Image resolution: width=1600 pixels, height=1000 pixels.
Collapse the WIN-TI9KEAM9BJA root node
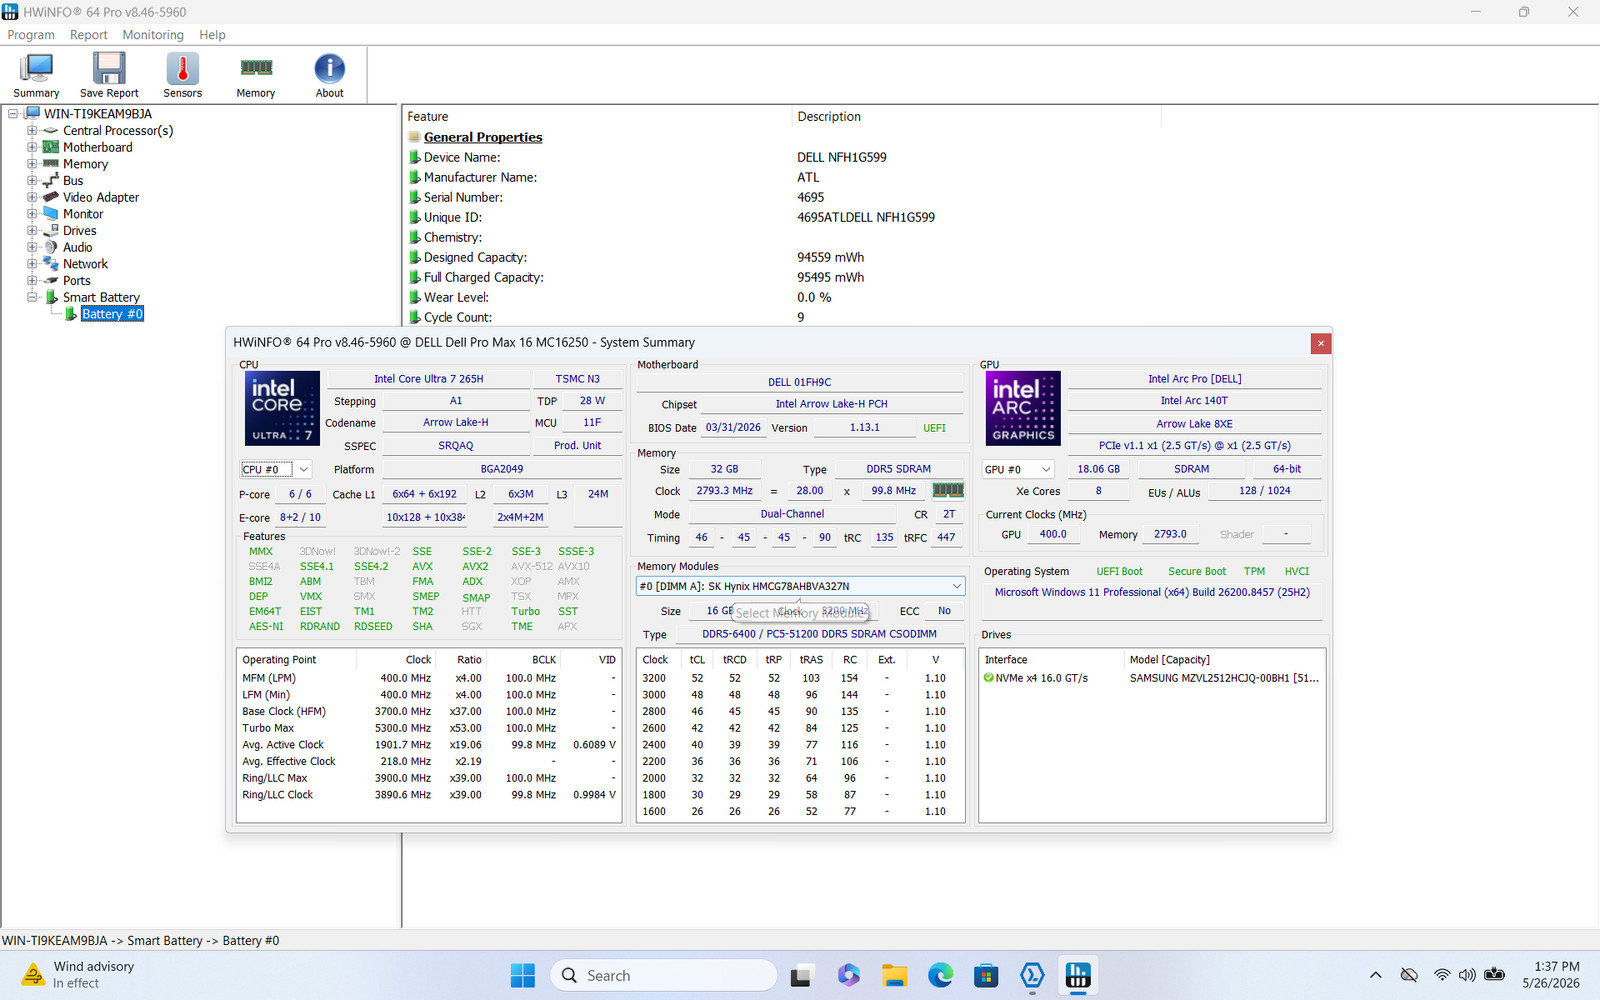click(13, 114)
